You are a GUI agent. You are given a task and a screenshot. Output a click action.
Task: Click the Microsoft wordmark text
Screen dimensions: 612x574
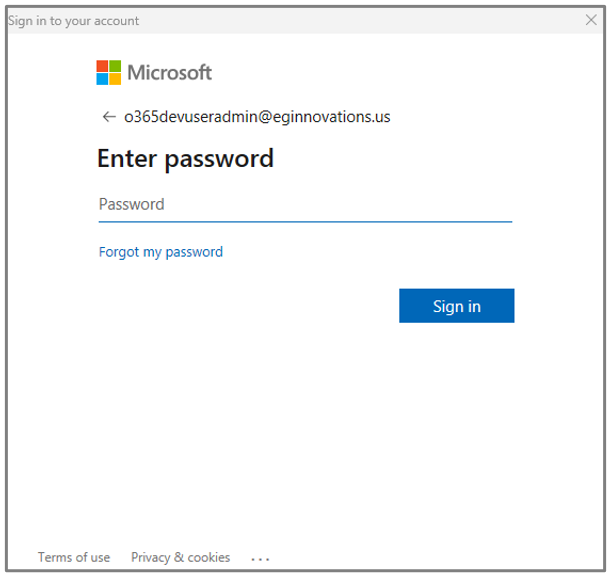pos(169,73)
